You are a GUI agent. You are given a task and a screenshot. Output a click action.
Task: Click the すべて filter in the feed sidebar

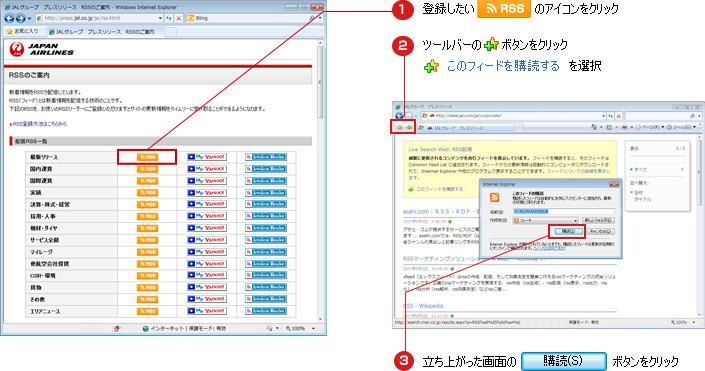pos(641,170)
